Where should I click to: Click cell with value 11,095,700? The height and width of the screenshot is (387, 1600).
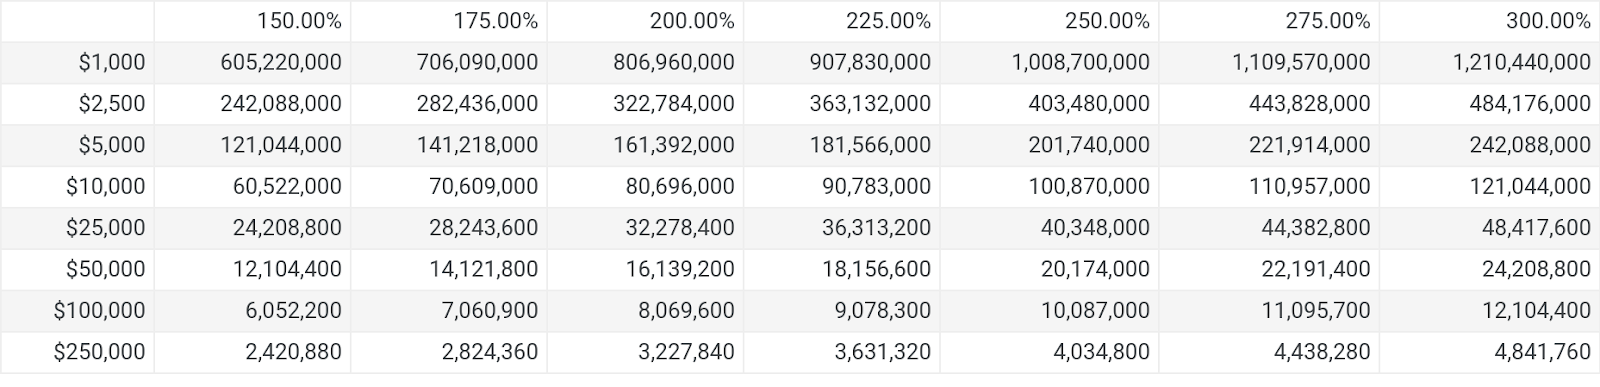[1269, 311]
